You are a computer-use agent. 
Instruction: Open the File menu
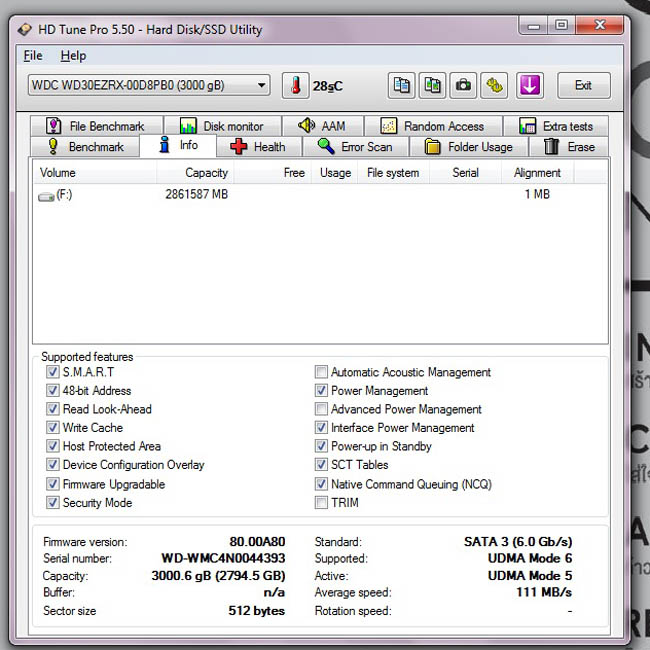pos(33,56)
